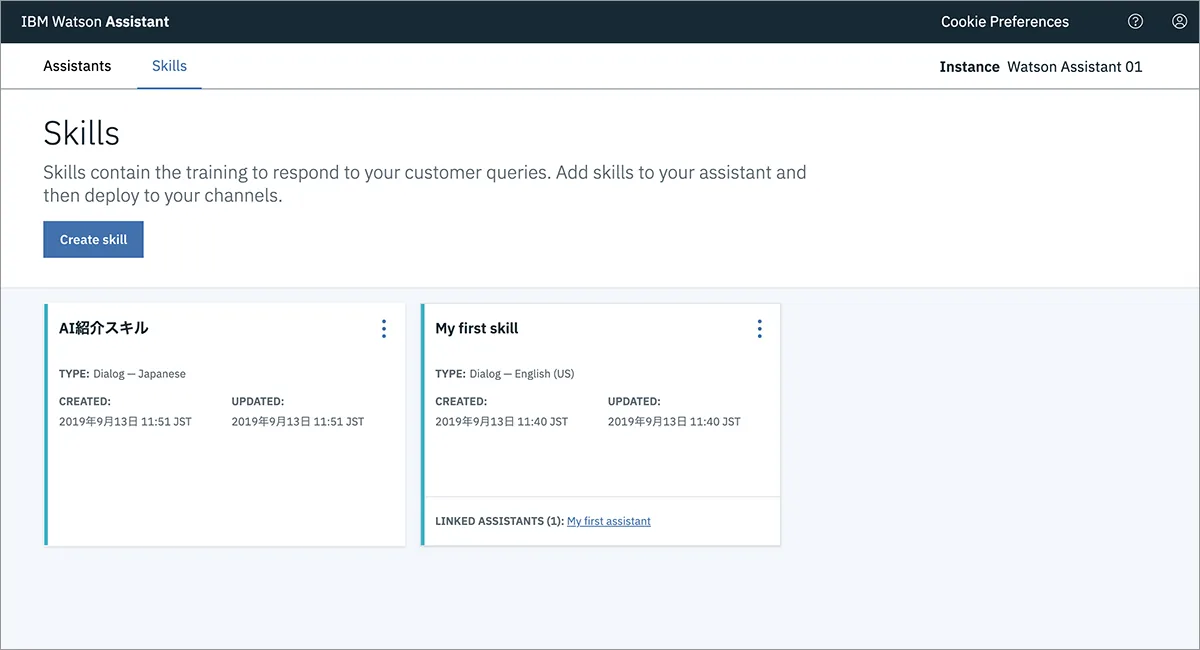Click My first skill created date 11:40 JST
1200x650 pixels.
tap(501, 422)
